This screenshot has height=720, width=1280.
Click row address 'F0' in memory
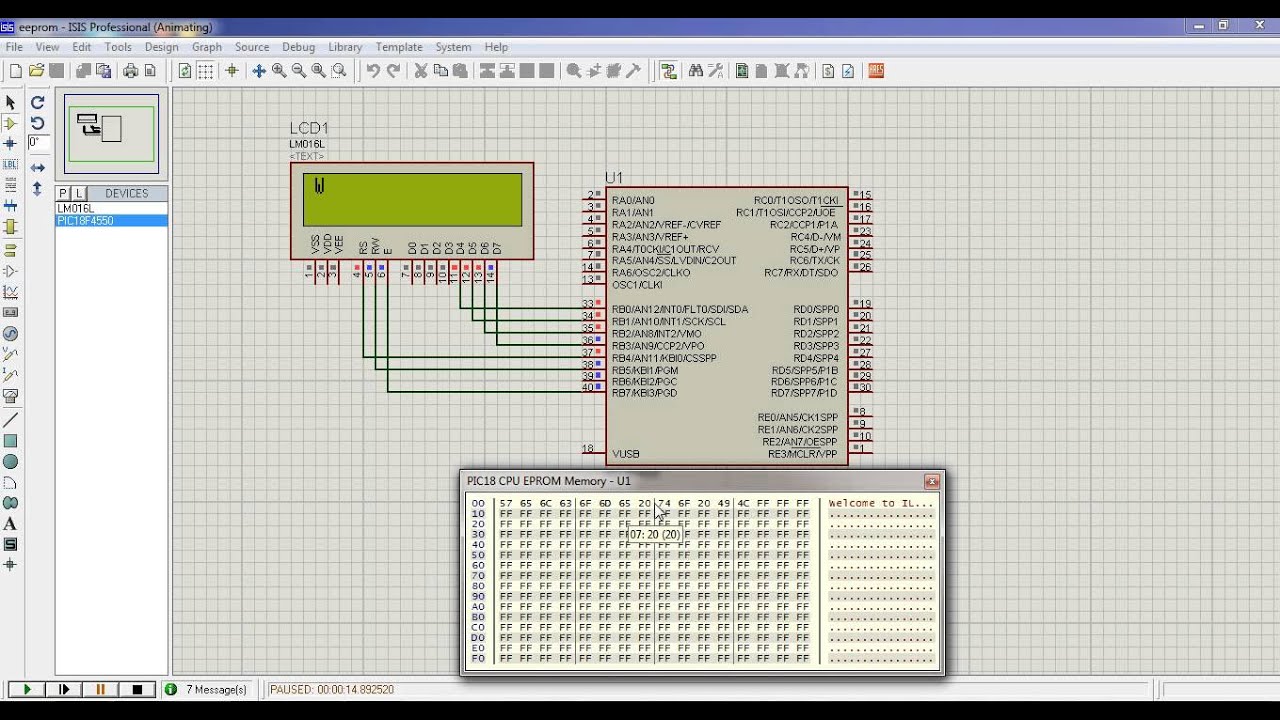coord(478,659)
